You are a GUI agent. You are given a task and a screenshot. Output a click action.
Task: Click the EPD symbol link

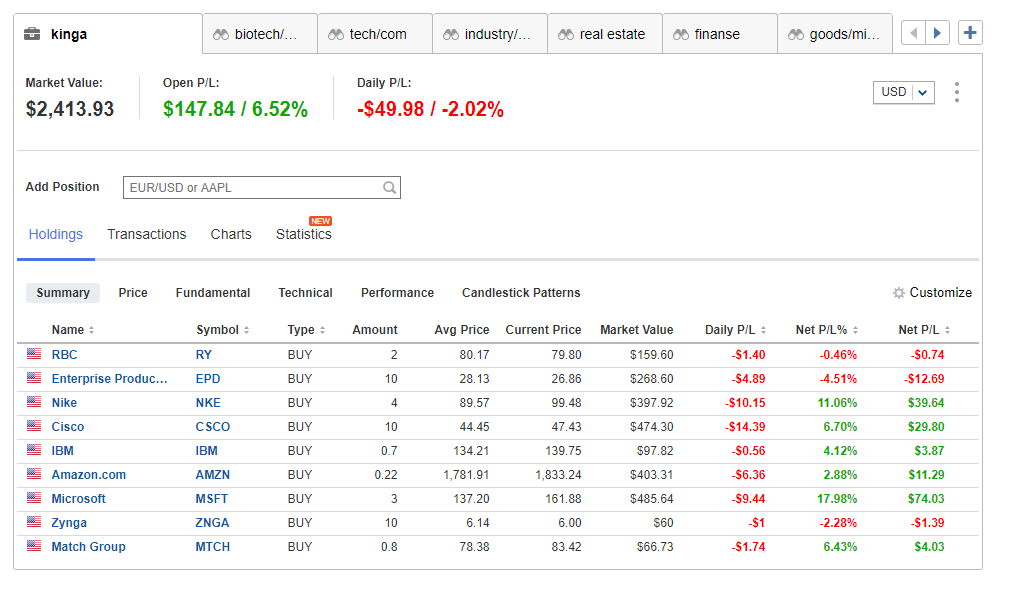point(208,379)
